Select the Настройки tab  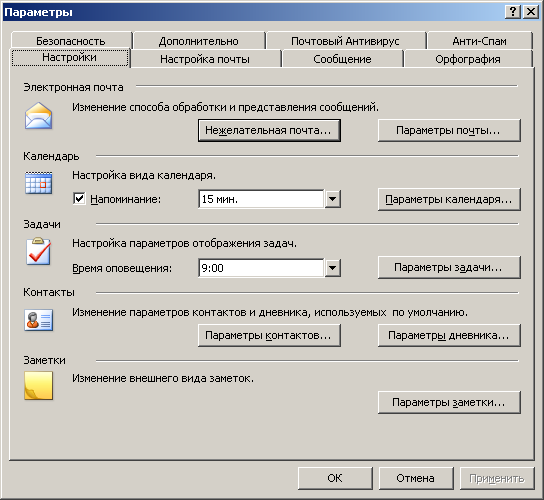pos(69,57)
